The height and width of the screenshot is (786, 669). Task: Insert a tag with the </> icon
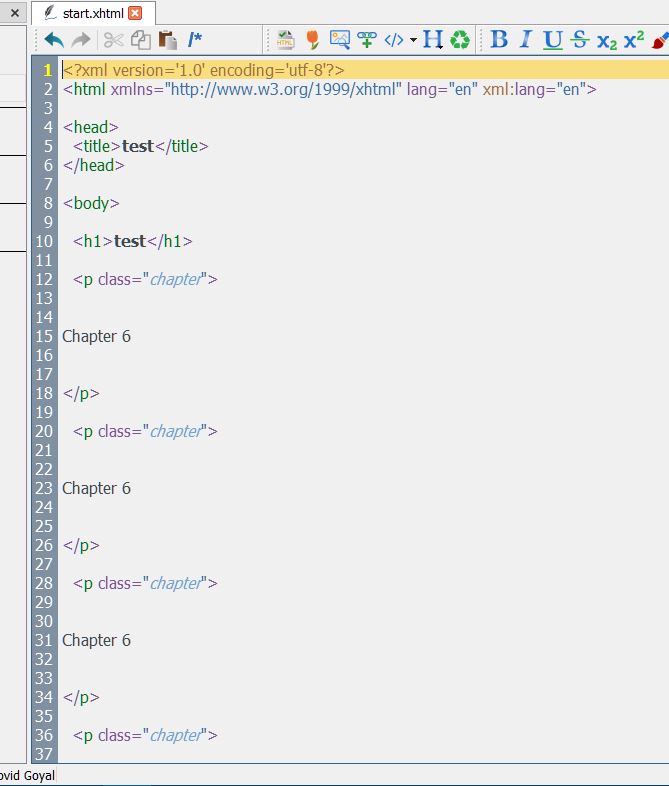coord(394,40)
